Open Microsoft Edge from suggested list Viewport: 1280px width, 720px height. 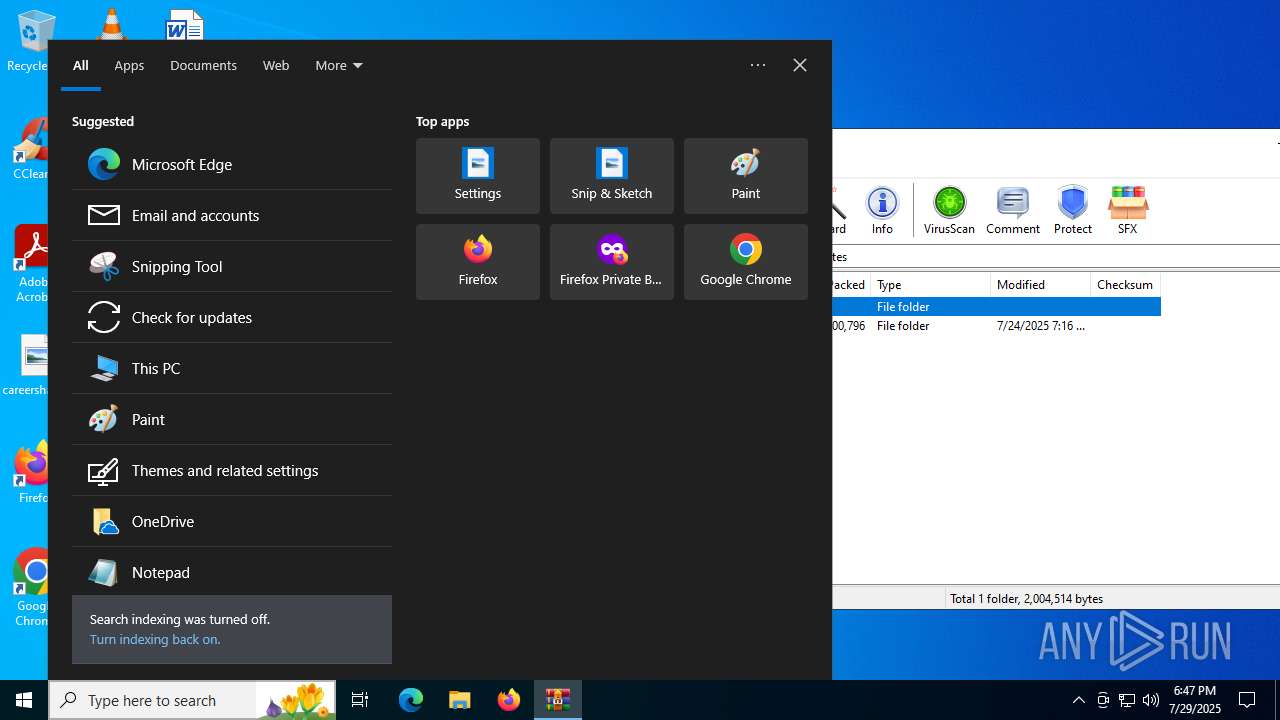231,164
